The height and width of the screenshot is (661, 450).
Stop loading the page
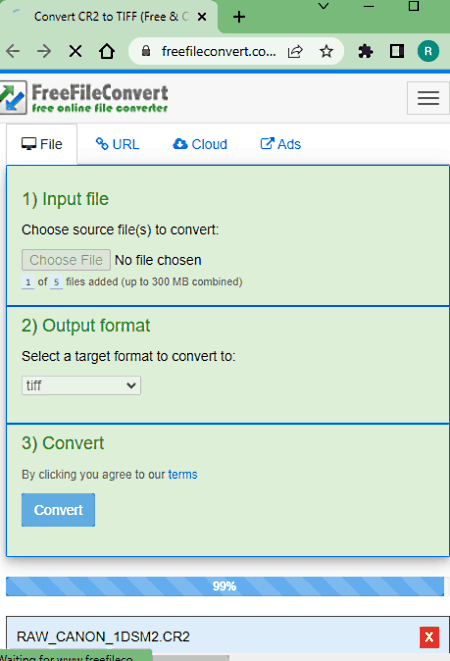click(x=75, y=51)
